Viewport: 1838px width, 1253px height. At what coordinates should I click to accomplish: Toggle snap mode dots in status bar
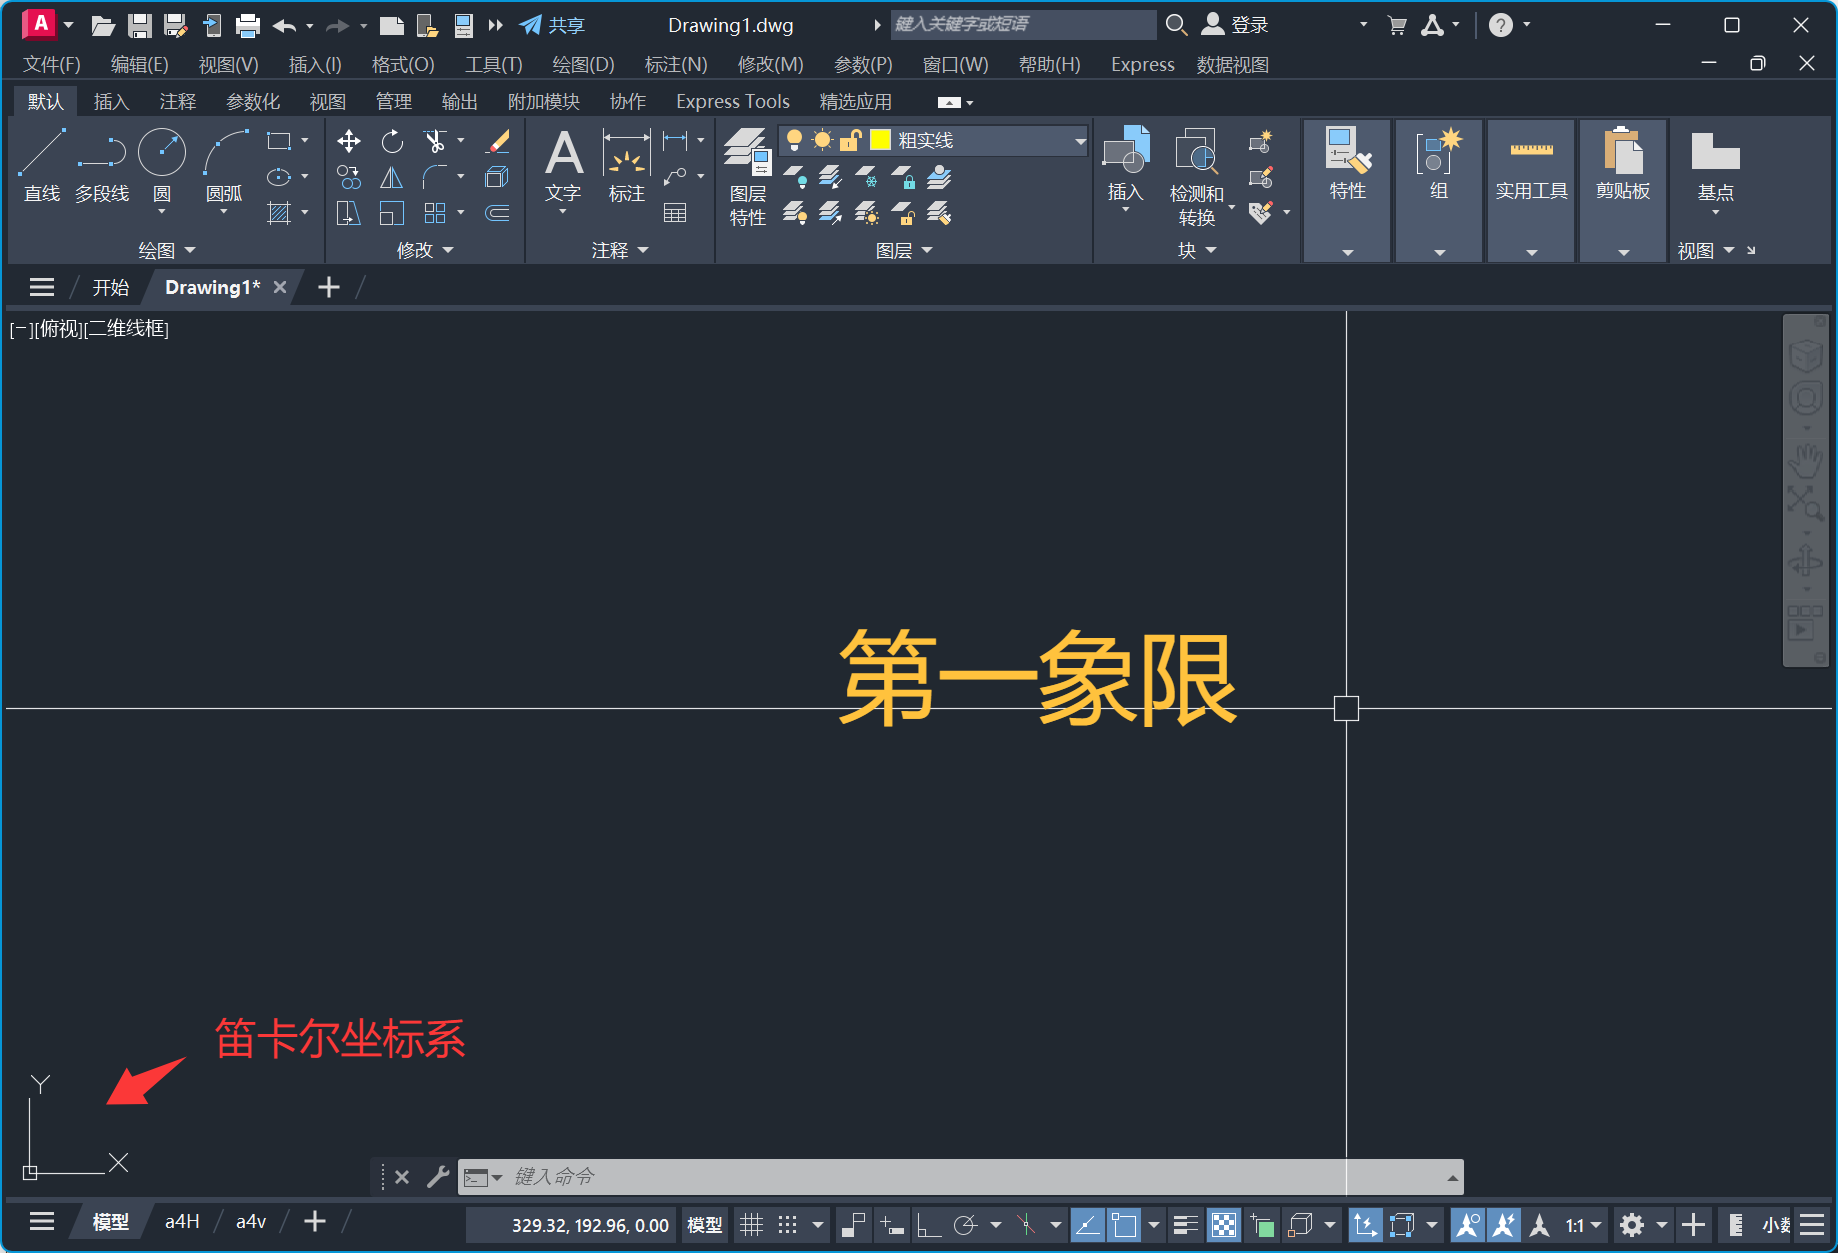(x=787, y=1225)
